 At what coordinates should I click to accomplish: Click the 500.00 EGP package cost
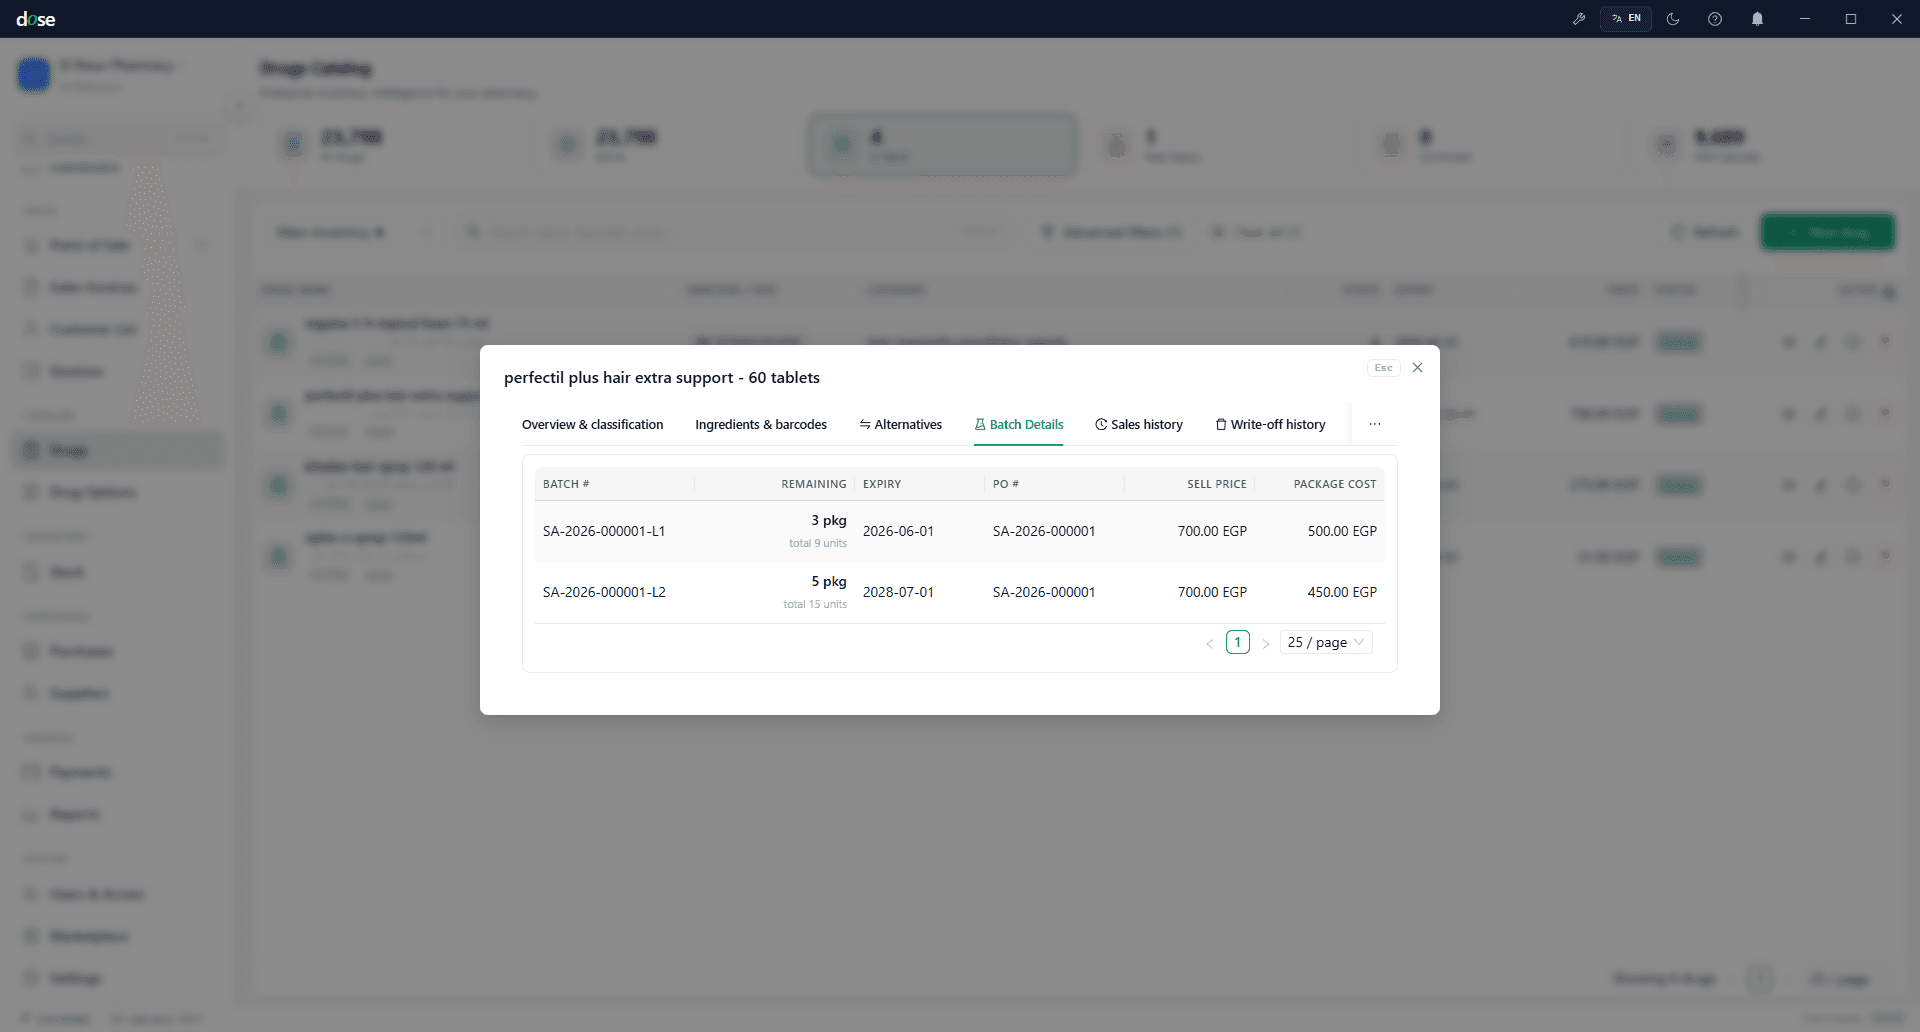[x=1342, y=532]
